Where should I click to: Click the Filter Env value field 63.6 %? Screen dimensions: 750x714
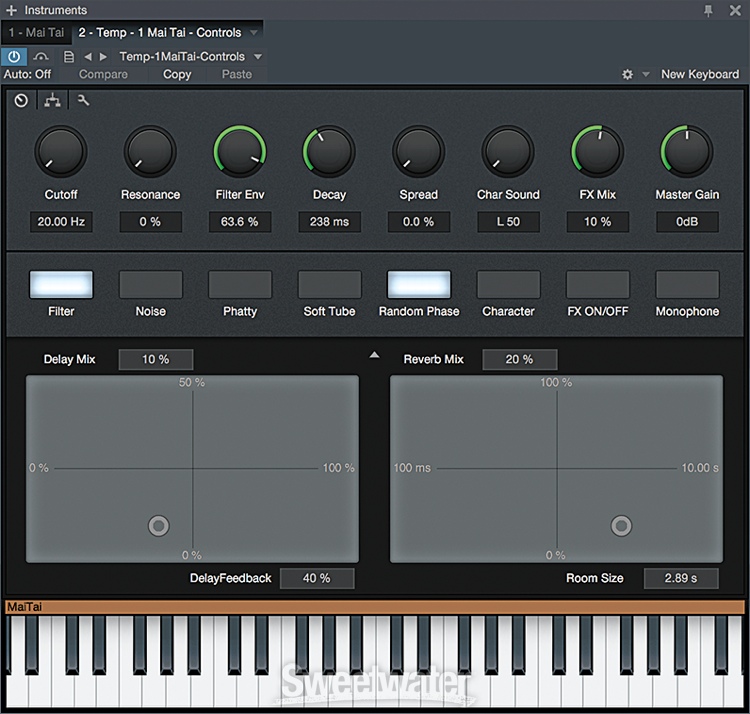point(240,222)
